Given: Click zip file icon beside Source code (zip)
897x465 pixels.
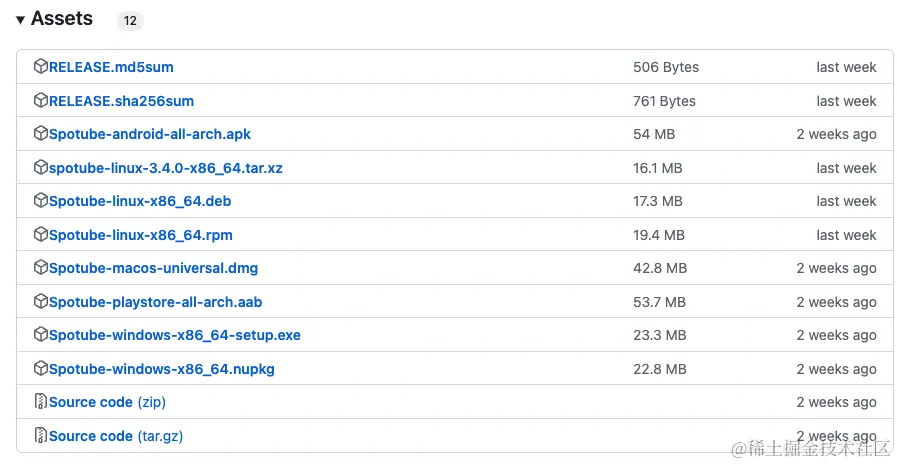Looking at the screenshot, I should [41, 402].
